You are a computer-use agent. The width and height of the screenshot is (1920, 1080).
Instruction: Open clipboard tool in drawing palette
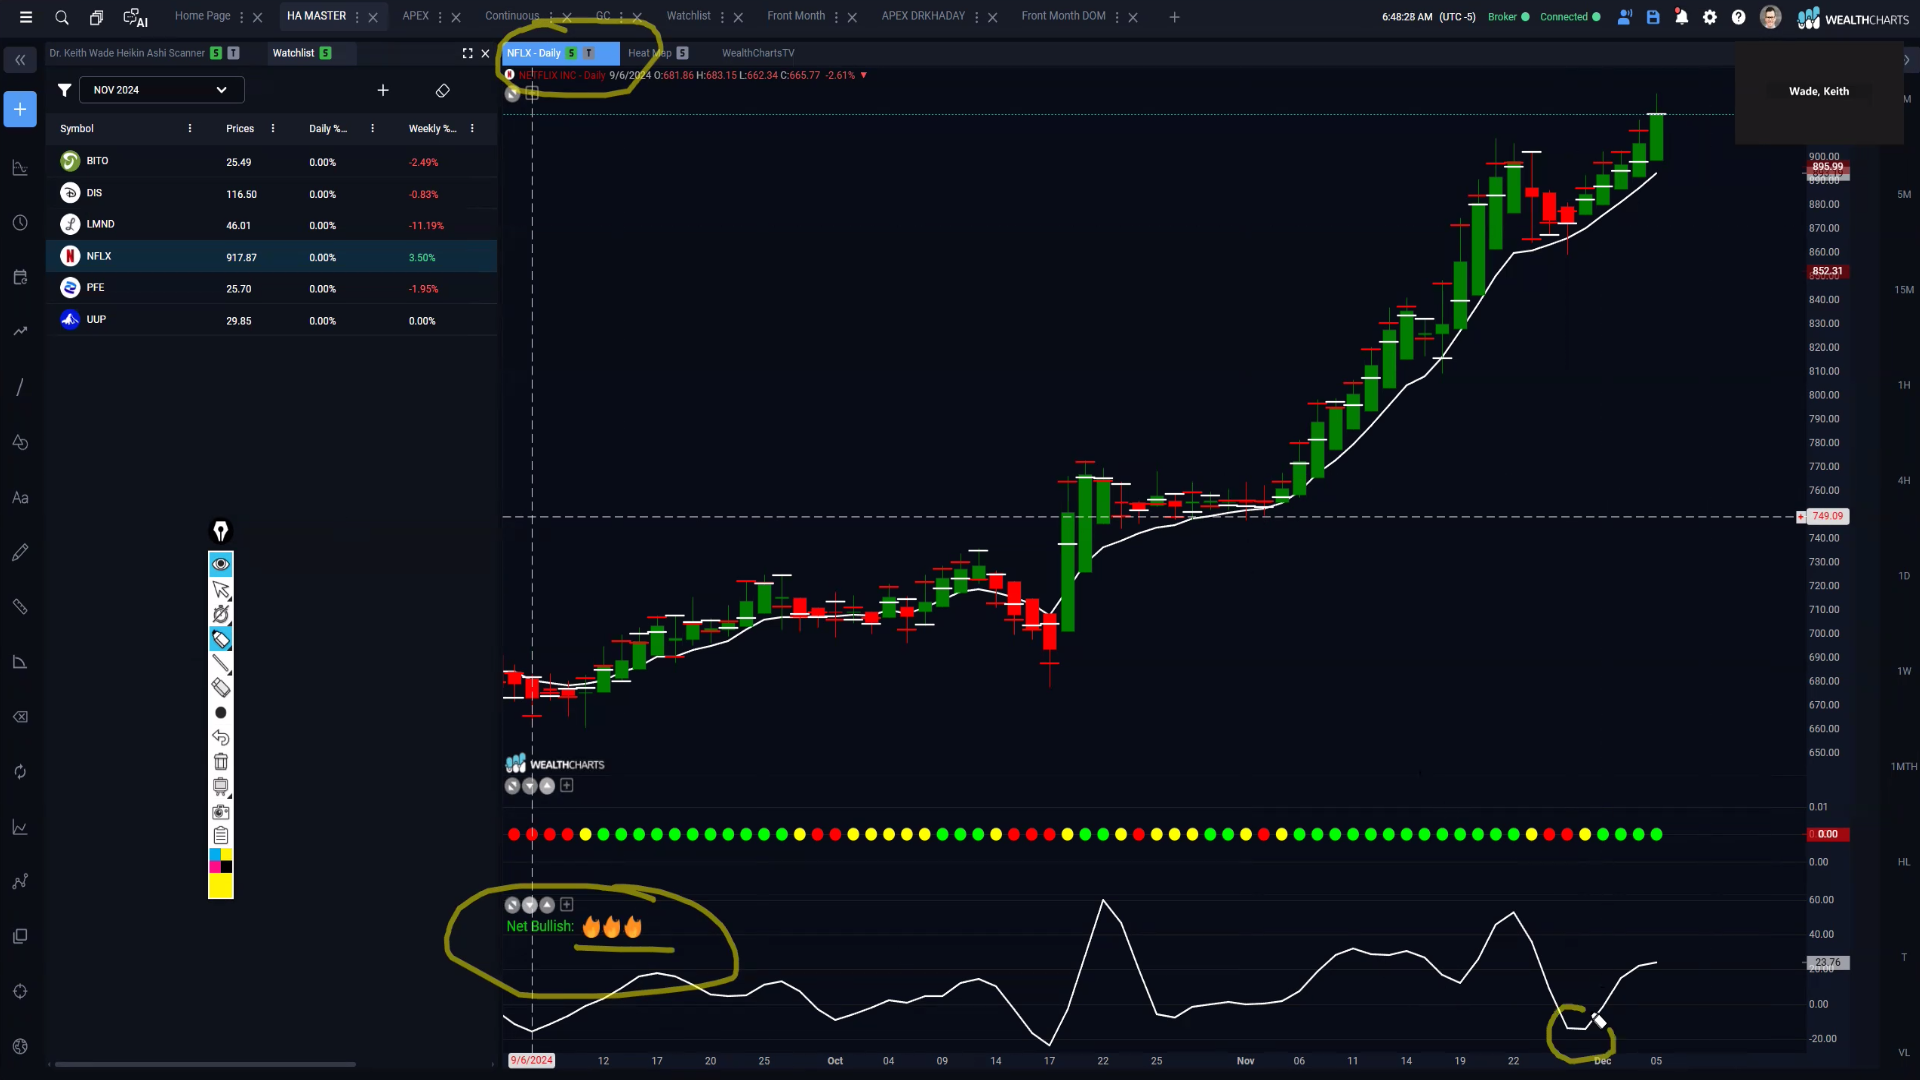click(x=221, y=836)
